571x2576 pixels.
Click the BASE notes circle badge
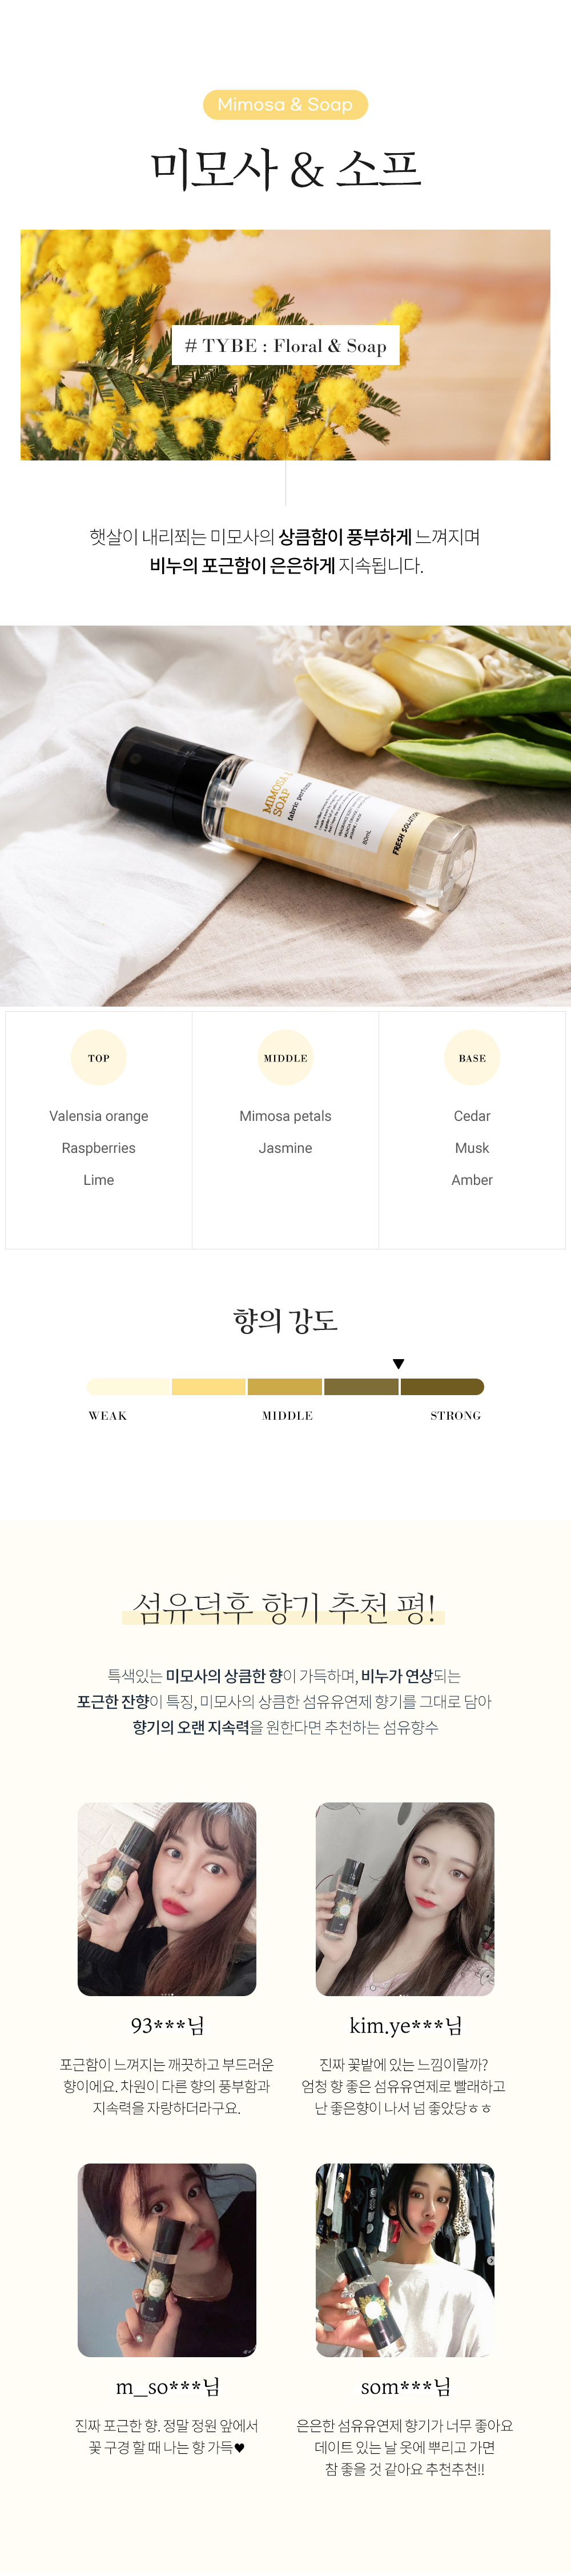click(x=472, y=1058)
